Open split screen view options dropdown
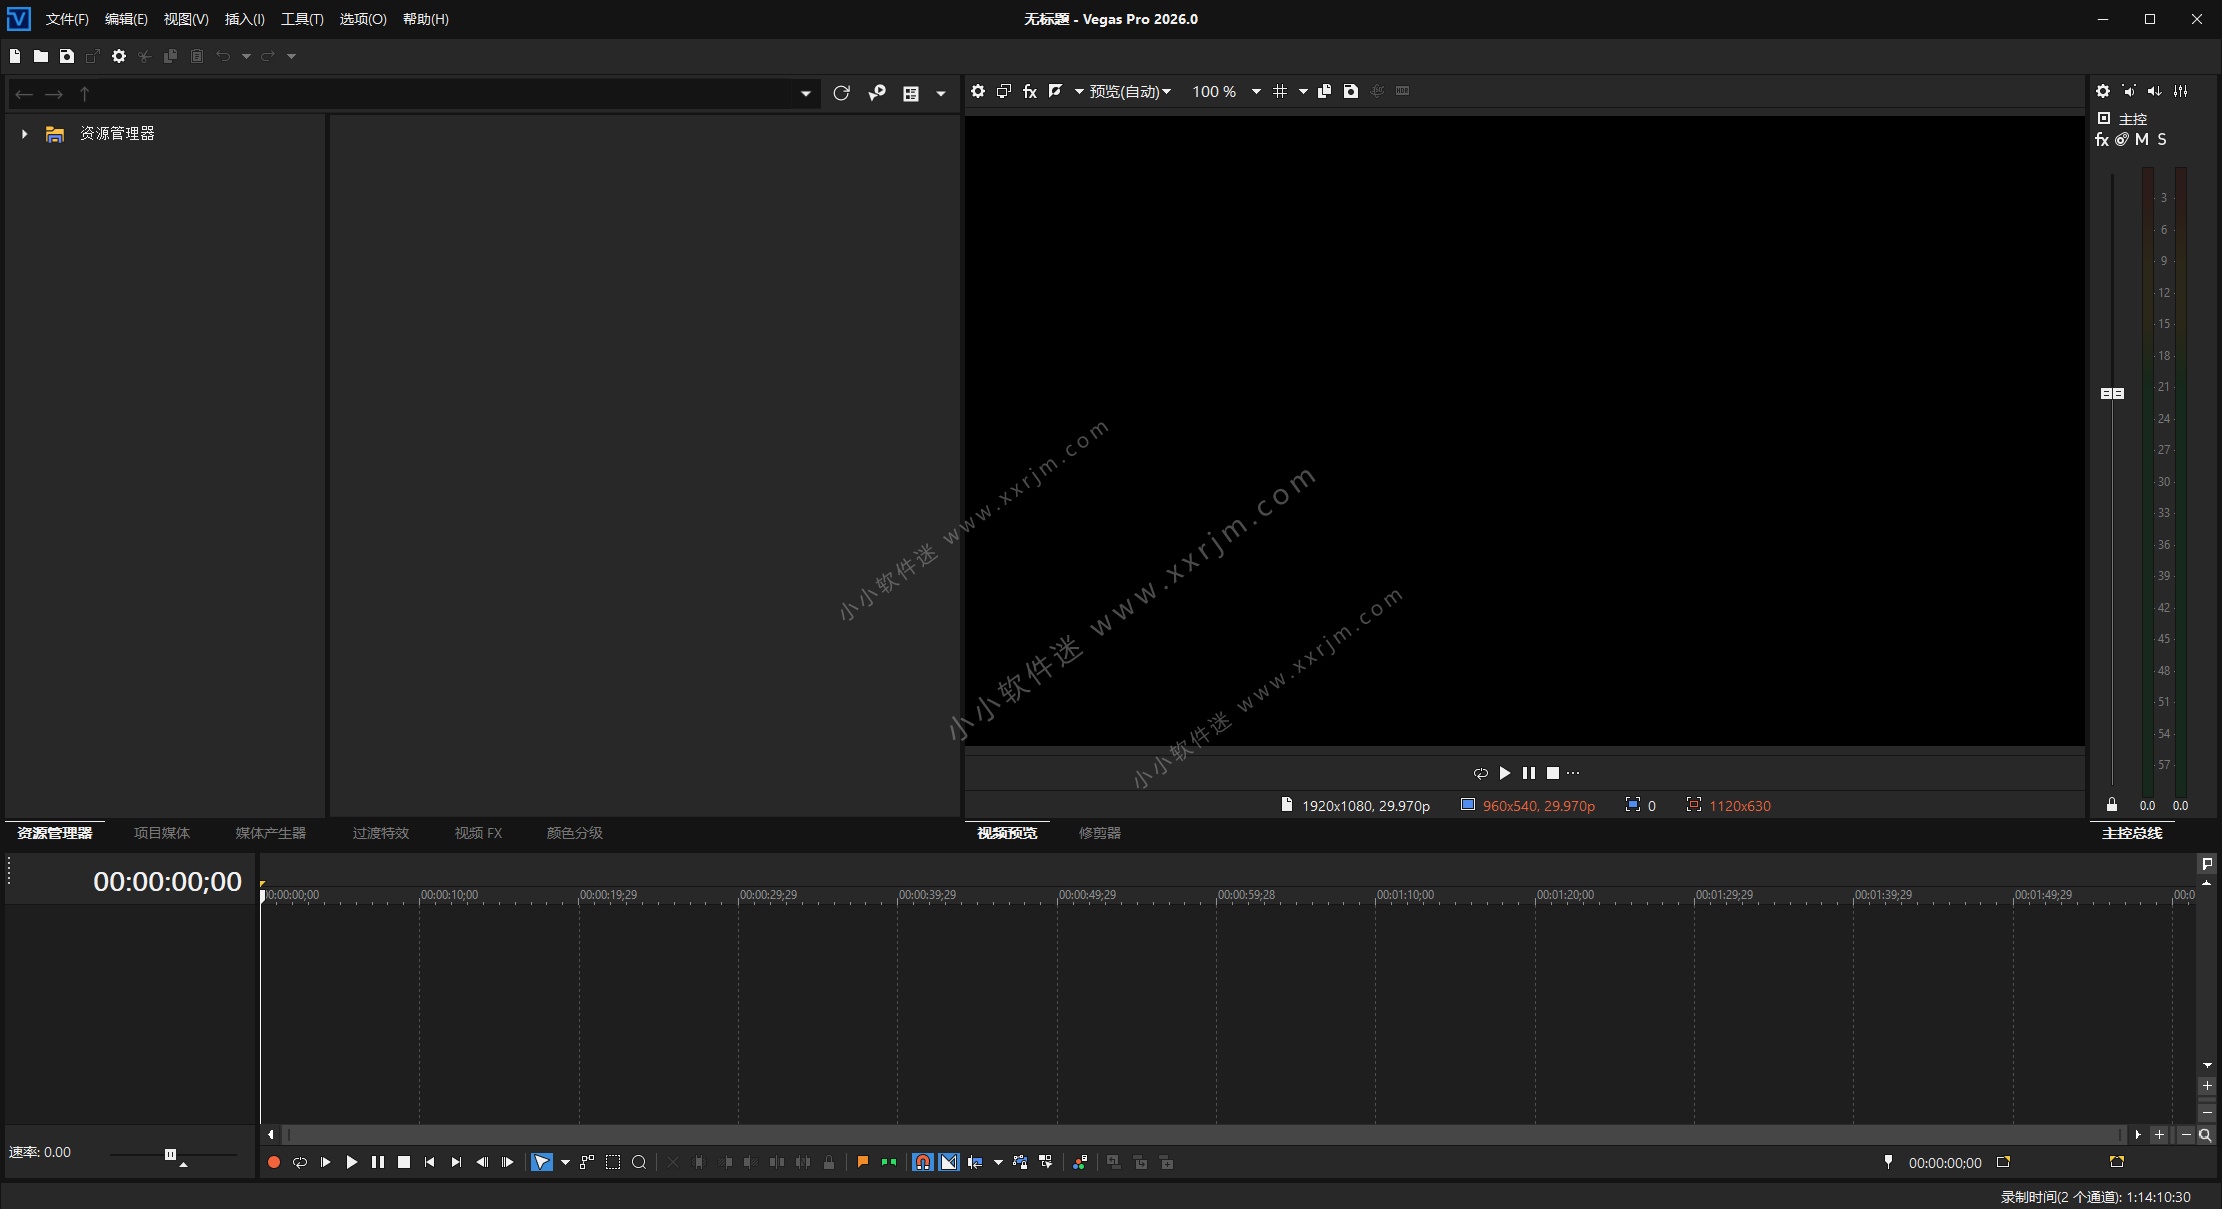 click(1079, 91)
